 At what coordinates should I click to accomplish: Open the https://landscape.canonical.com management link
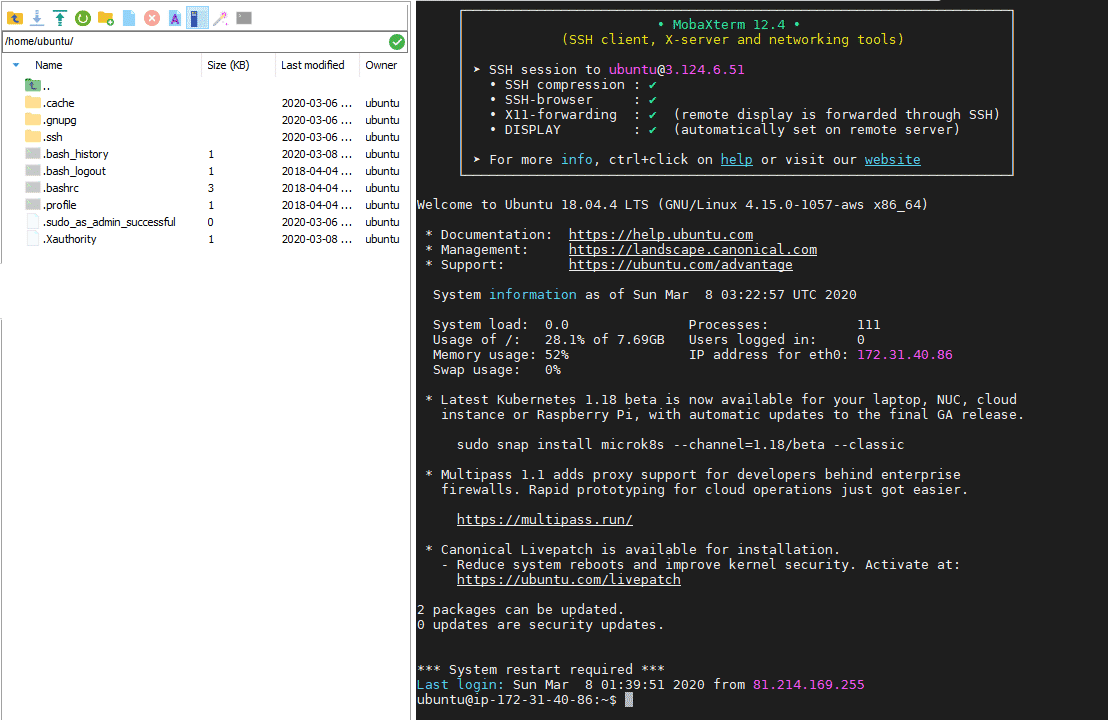point(692,249)
